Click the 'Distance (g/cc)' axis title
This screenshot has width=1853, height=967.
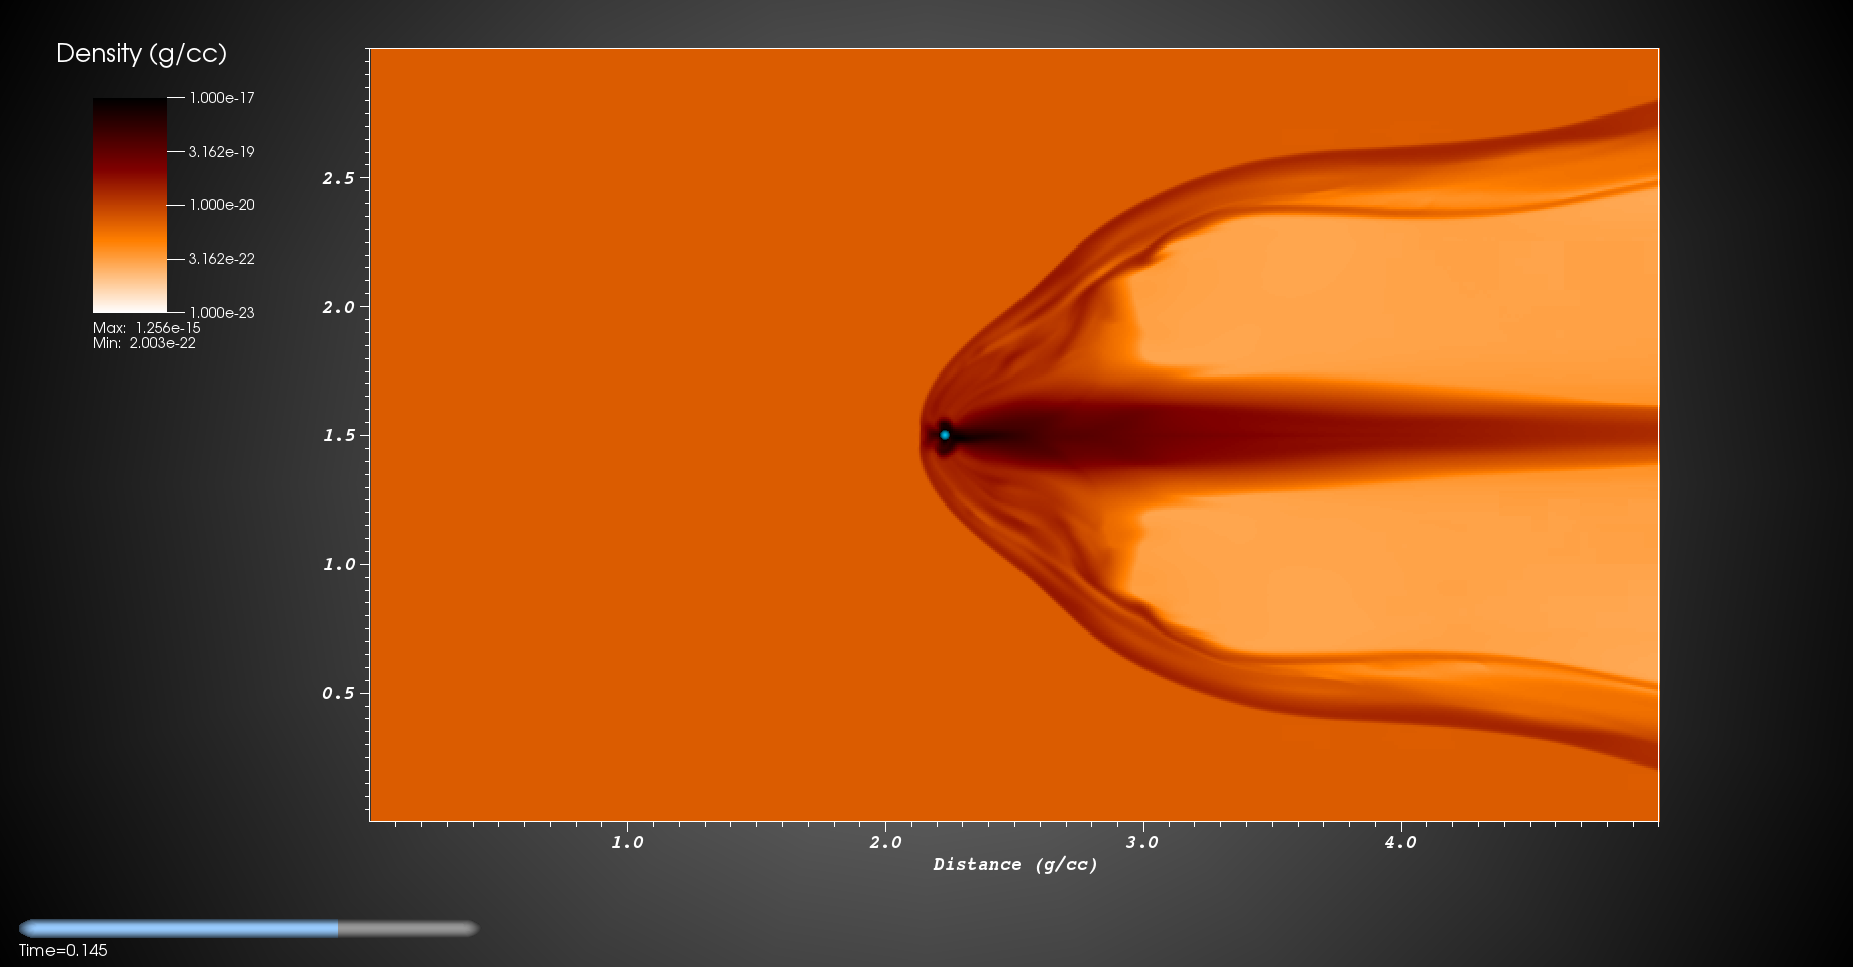tap(1015, 865)
